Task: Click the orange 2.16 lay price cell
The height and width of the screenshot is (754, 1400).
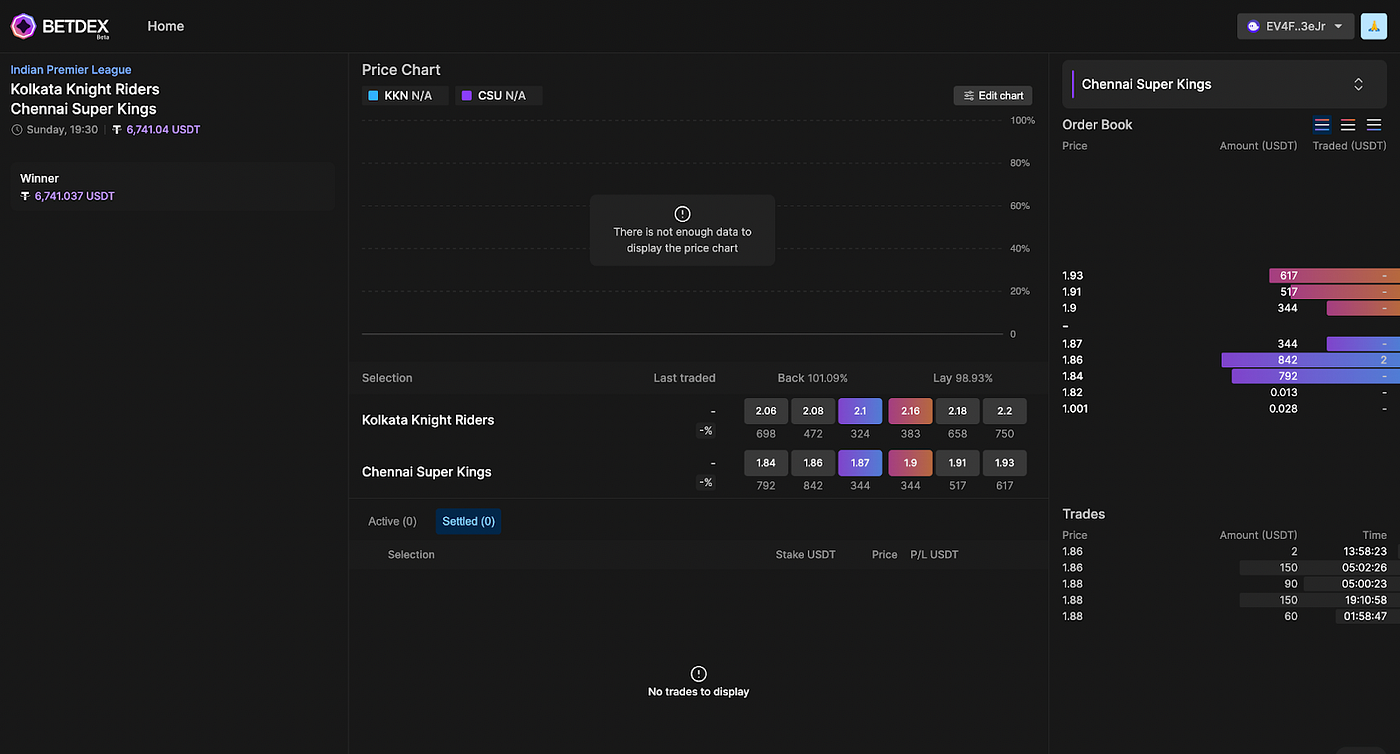Action: point(910,410)
